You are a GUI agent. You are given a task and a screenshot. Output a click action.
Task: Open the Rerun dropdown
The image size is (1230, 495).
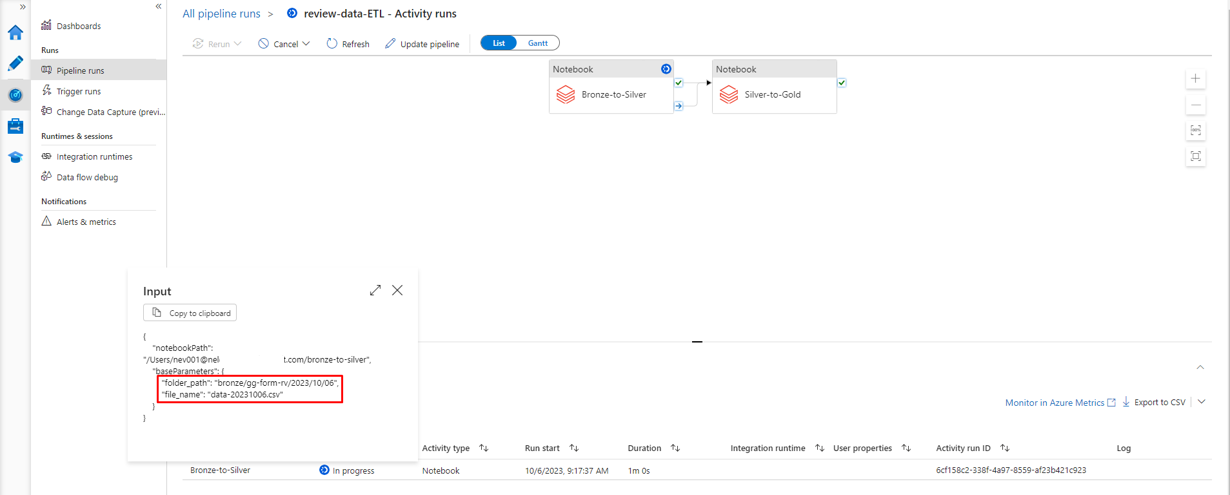pos(217,44)
